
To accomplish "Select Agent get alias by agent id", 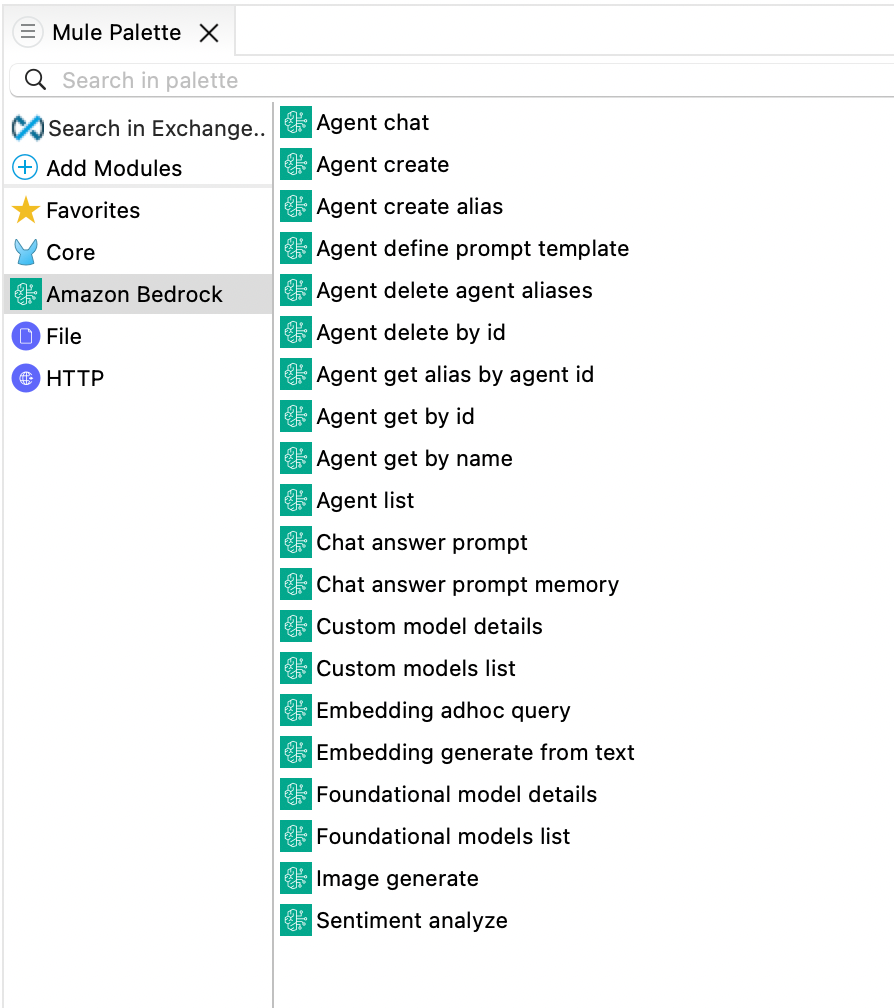I will 455,374.
